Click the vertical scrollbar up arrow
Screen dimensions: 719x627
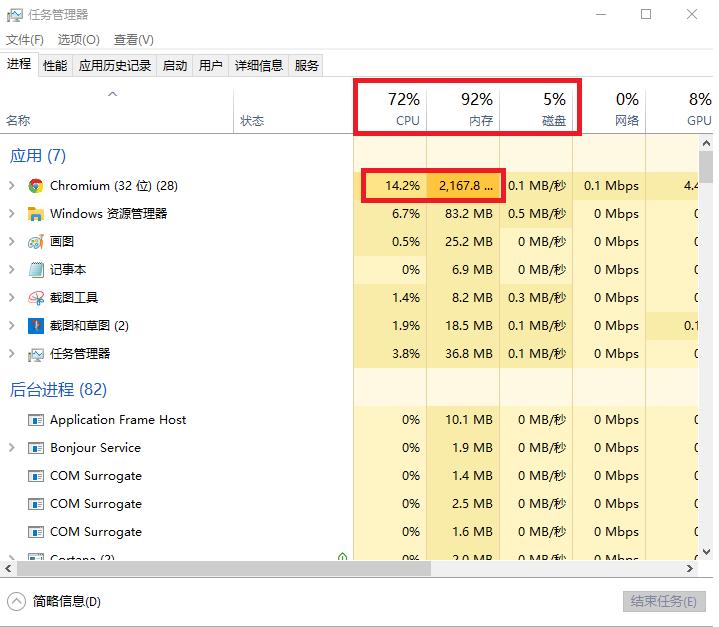pos(706,143)
